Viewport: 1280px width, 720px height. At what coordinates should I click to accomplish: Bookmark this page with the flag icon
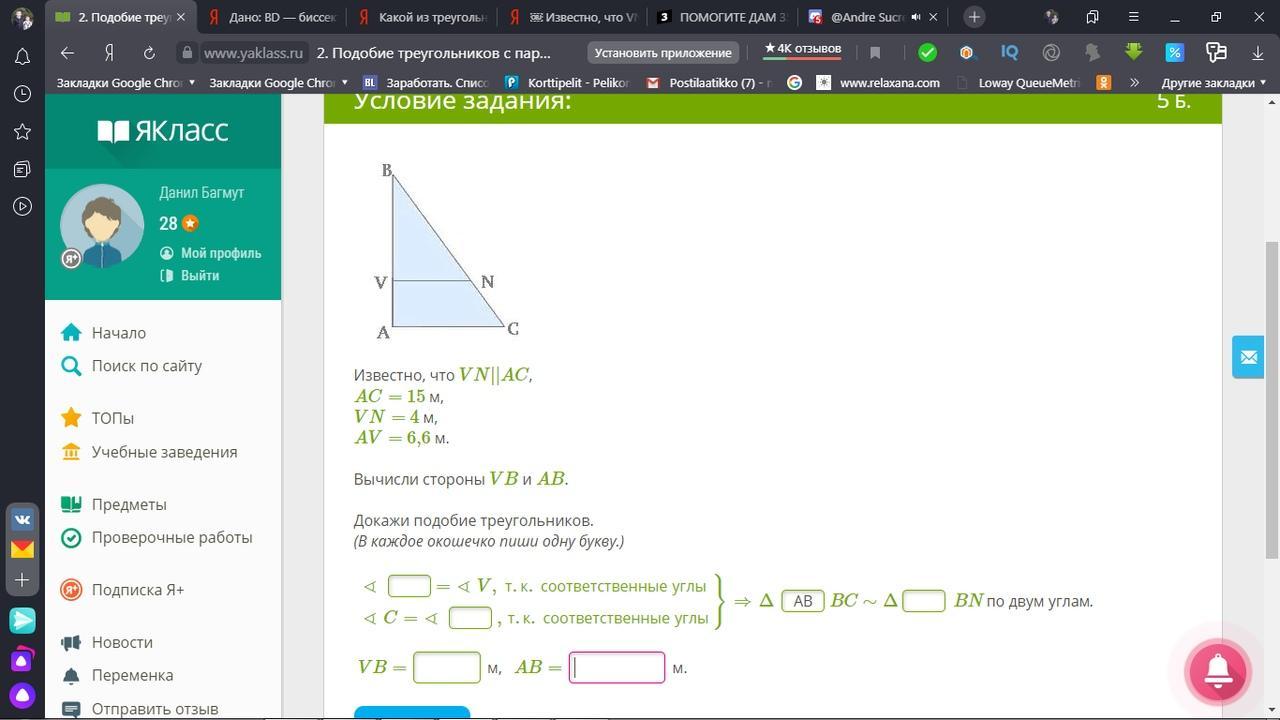tap(875, 53)
